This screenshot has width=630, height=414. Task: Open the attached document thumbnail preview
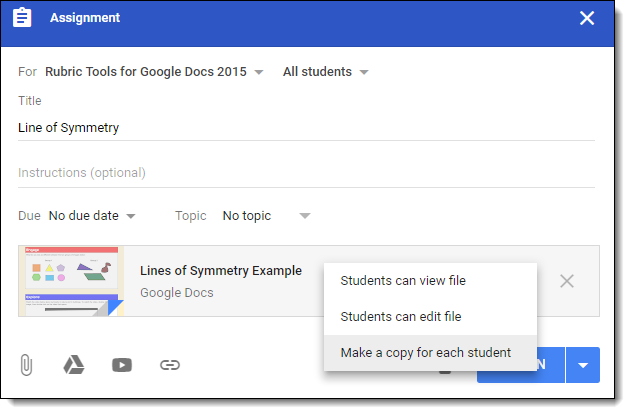(69, 281)
